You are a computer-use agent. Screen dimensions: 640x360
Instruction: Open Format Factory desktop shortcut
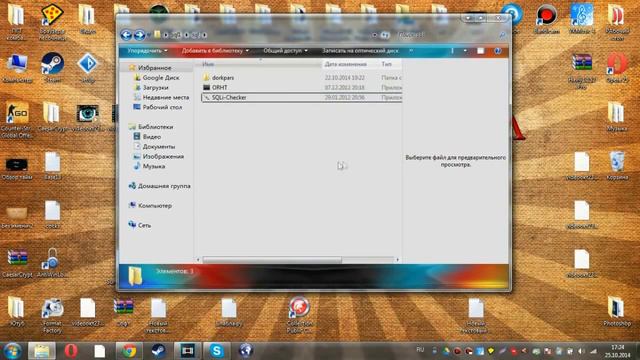coord(52,316)
